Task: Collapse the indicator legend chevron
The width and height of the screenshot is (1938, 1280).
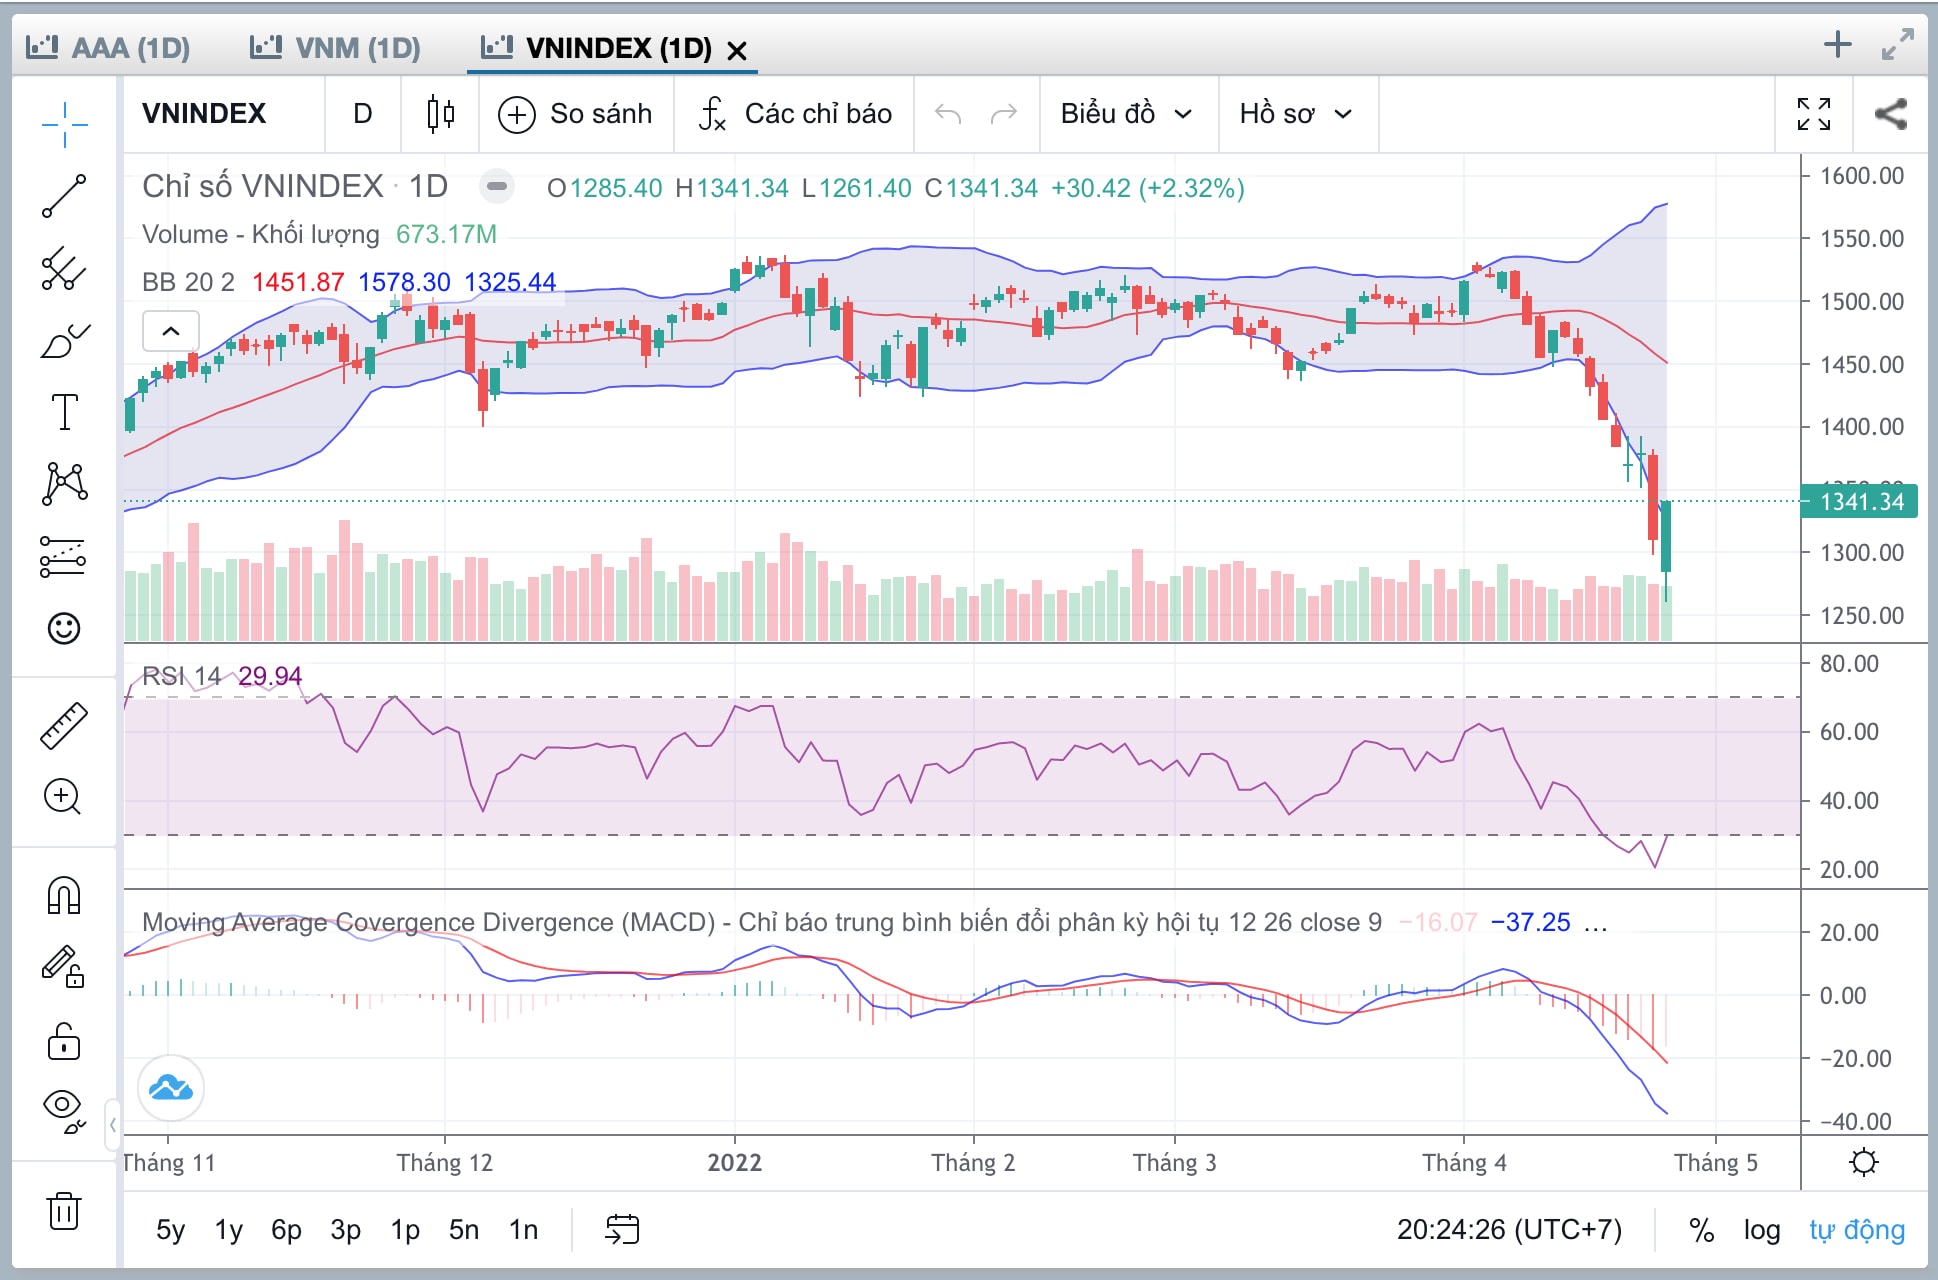Action: (x=171, y=331)
